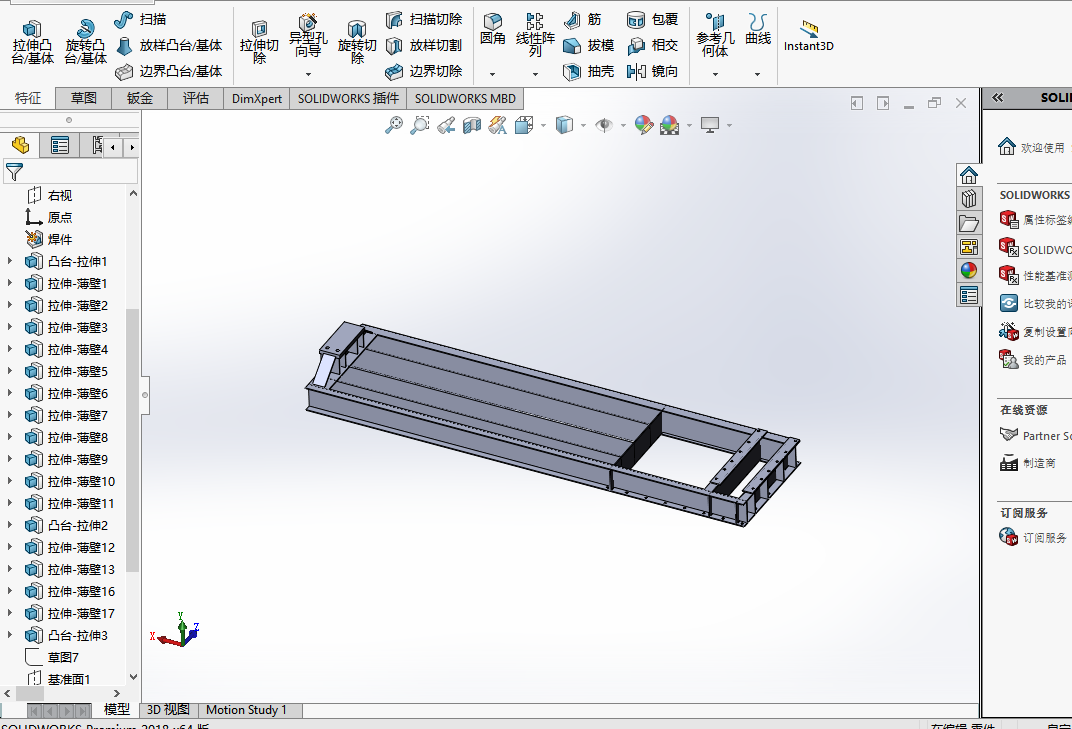Screen dimensions: 1072x729
Task: Select the 相交 intersect tool
Action: [x=652, y=45]
